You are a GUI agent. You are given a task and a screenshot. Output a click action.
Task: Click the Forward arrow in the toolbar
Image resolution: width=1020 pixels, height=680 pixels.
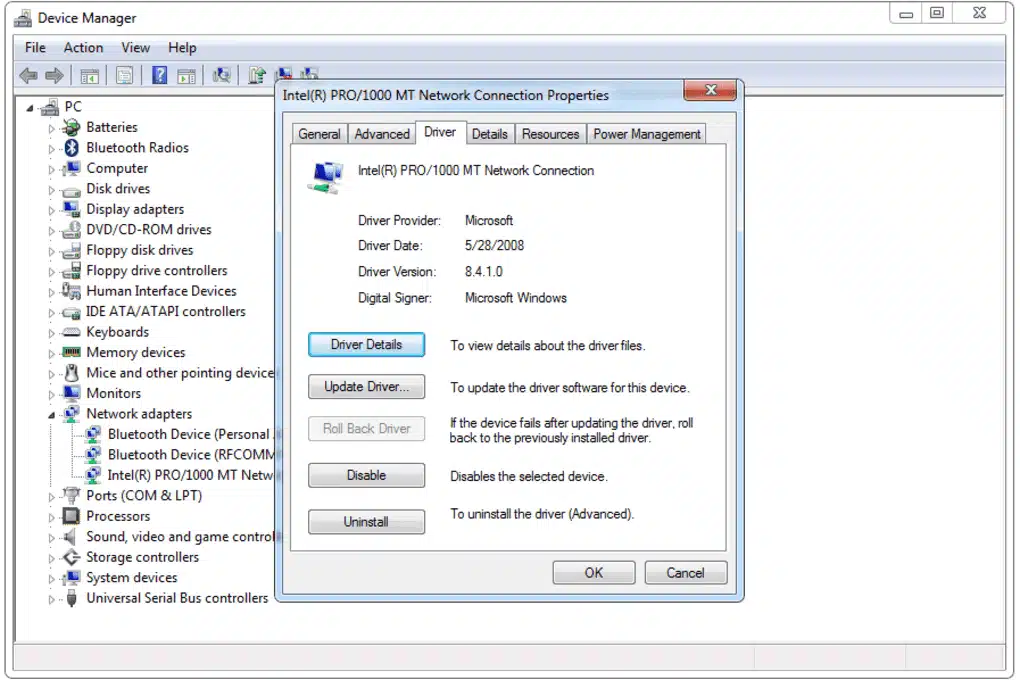[x=55, y=75]
